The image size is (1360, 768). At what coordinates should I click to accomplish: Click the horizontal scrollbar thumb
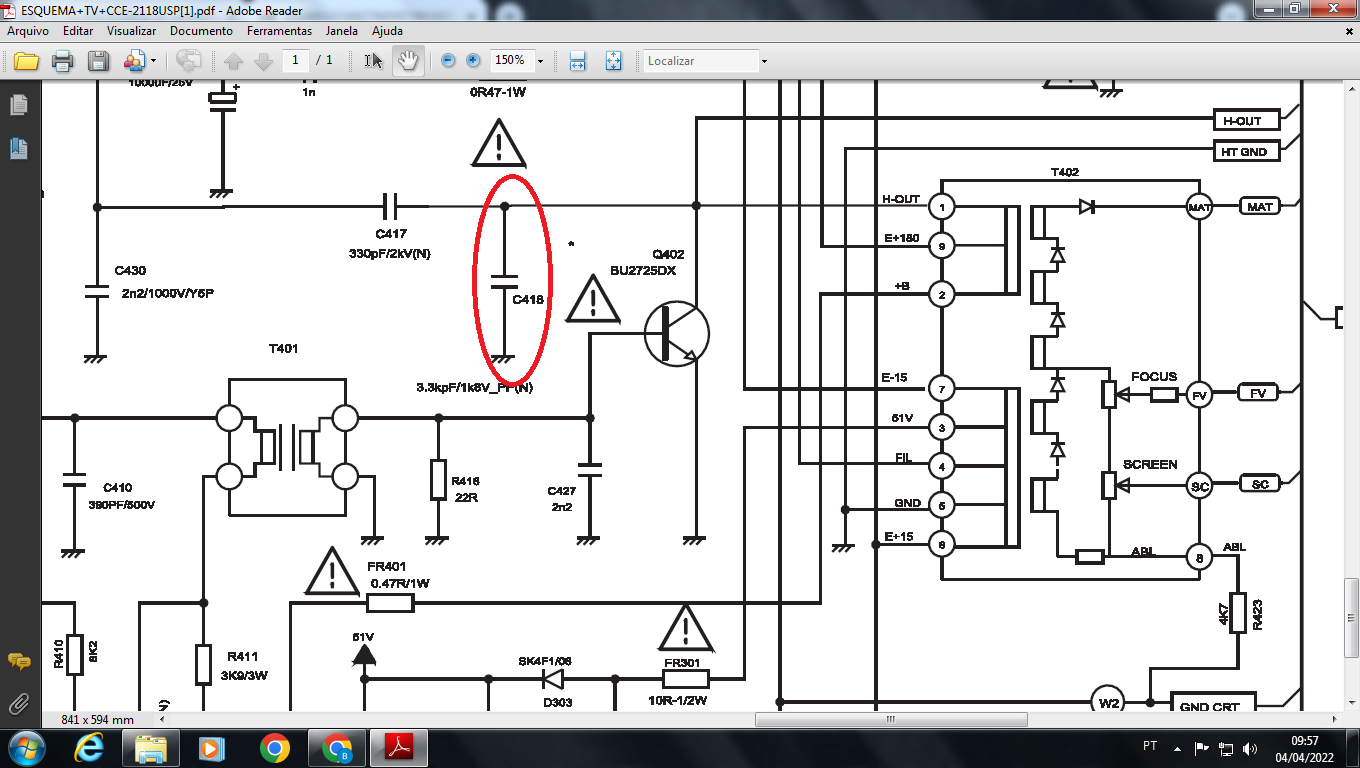892,719
